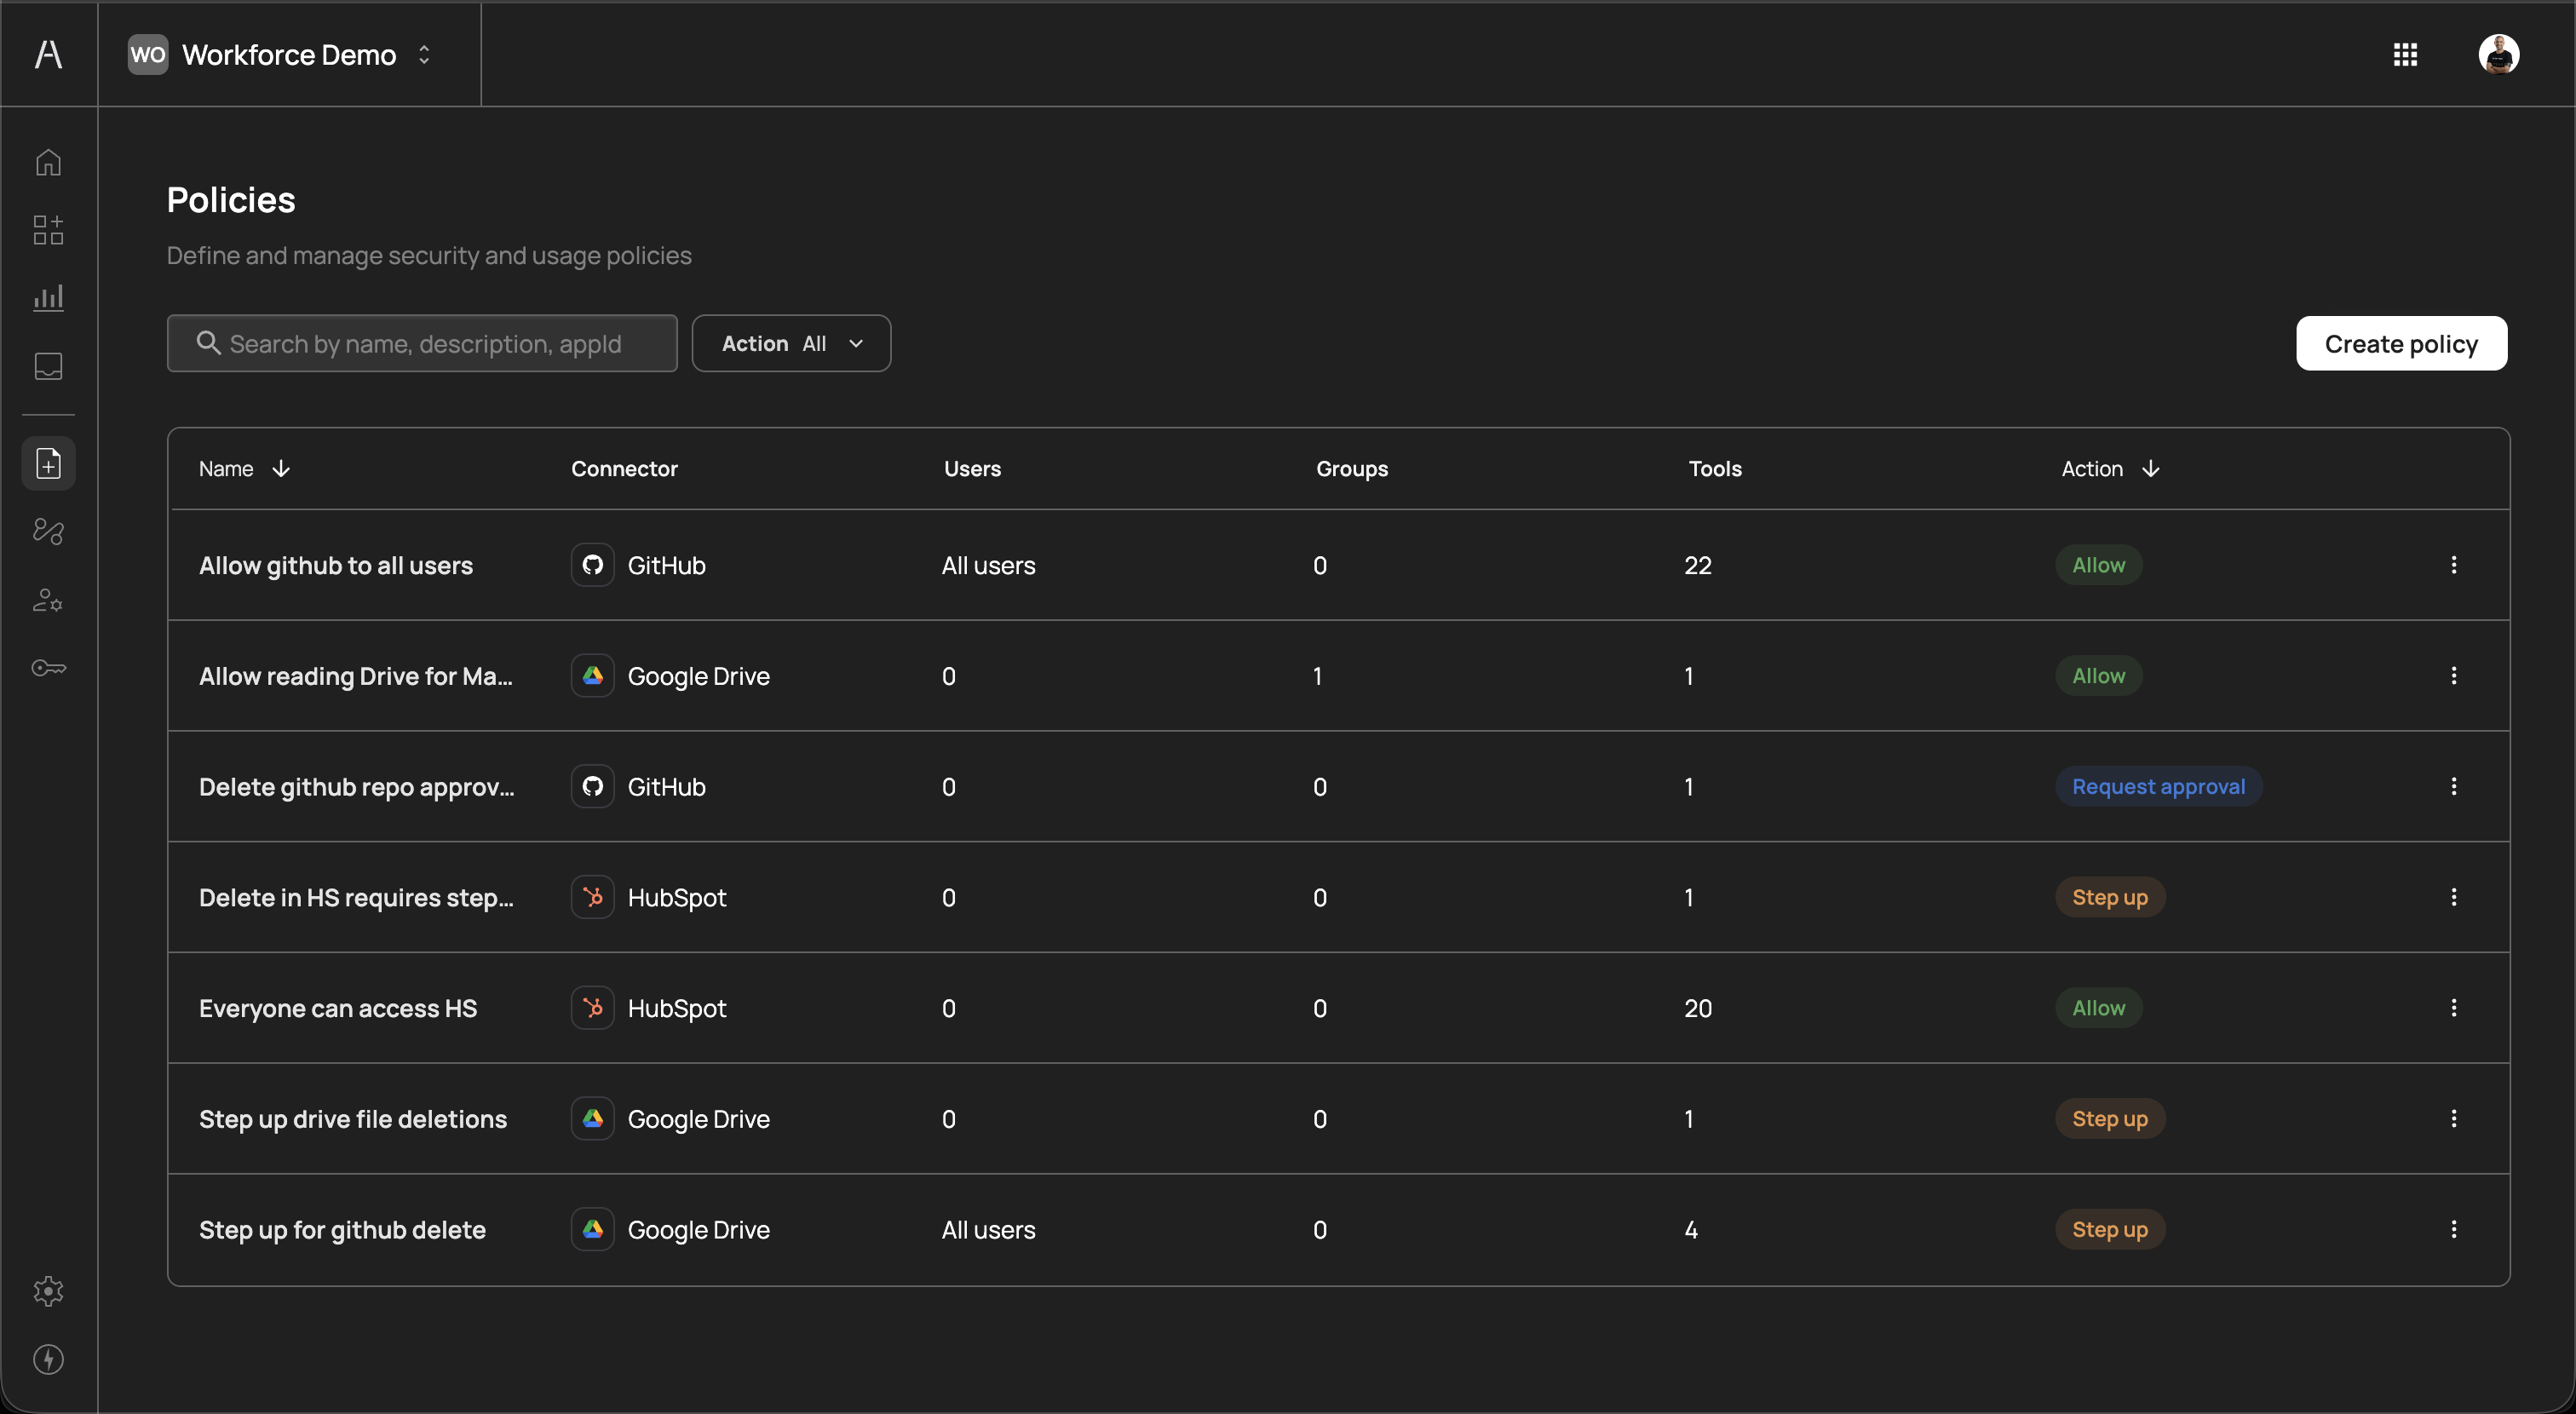Expand the Action All filter dropdown
This screenshot has width=2576, height=1414.
791,344
